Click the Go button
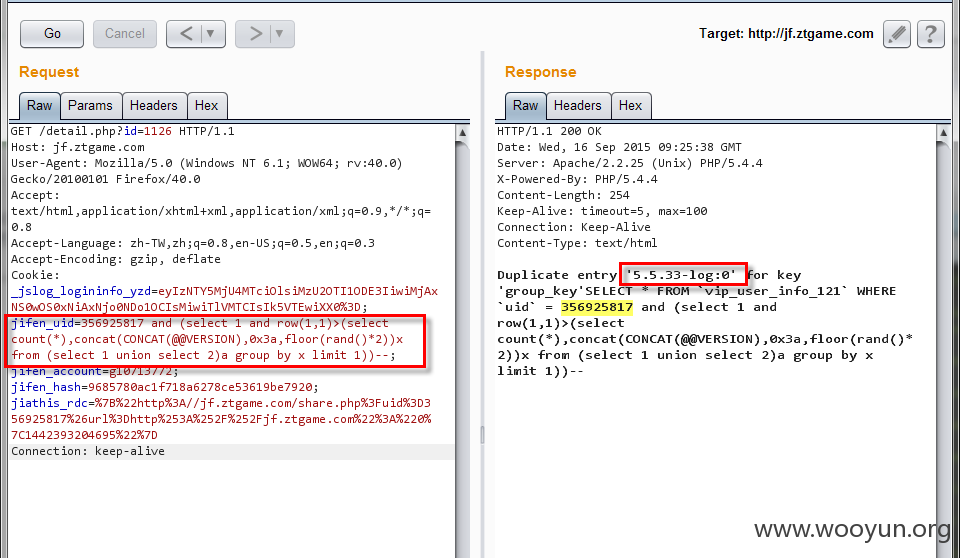 point(52,34)
